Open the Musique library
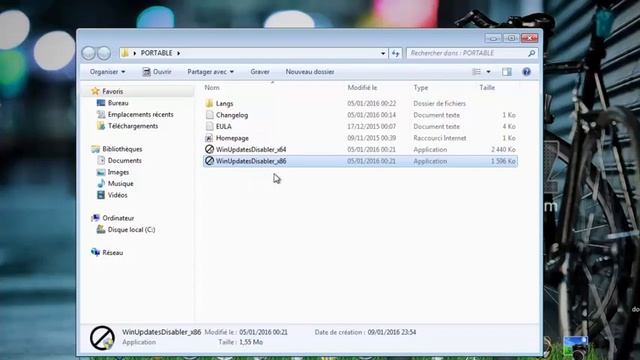Screen dimensions: 640x360 click(x=120, y=183)
